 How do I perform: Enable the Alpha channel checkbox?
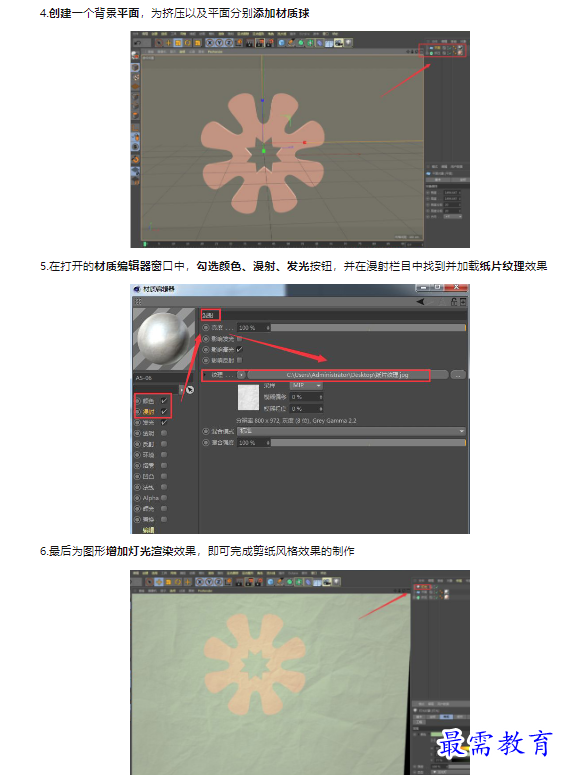[x=164, y=498]
